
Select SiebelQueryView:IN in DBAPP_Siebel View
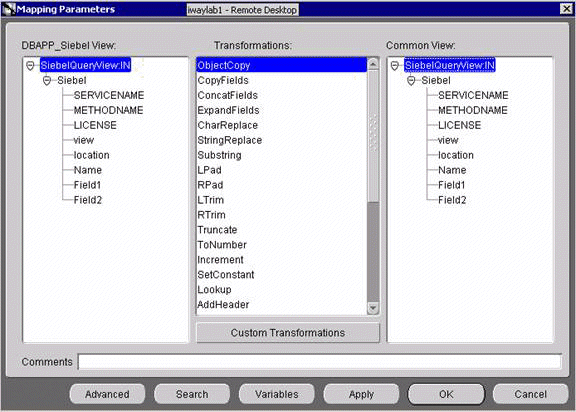85,65
